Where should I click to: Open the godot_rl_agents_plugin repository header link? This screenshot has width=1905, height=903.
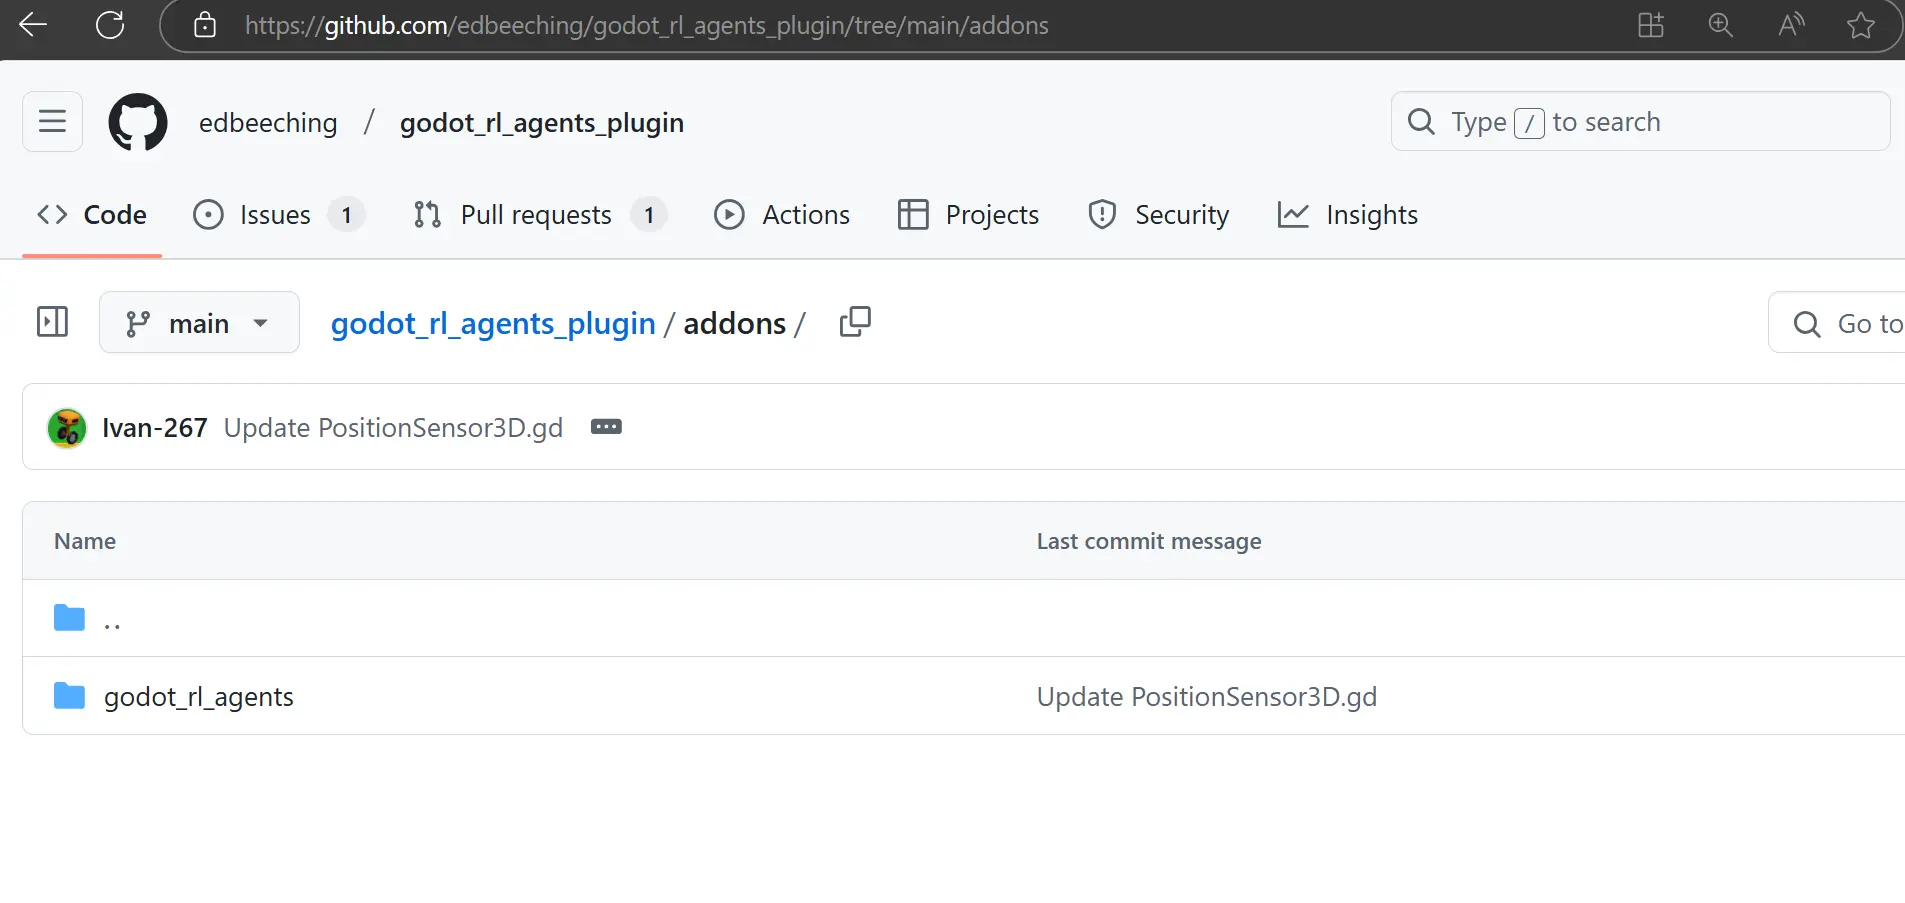click(542, 122)
